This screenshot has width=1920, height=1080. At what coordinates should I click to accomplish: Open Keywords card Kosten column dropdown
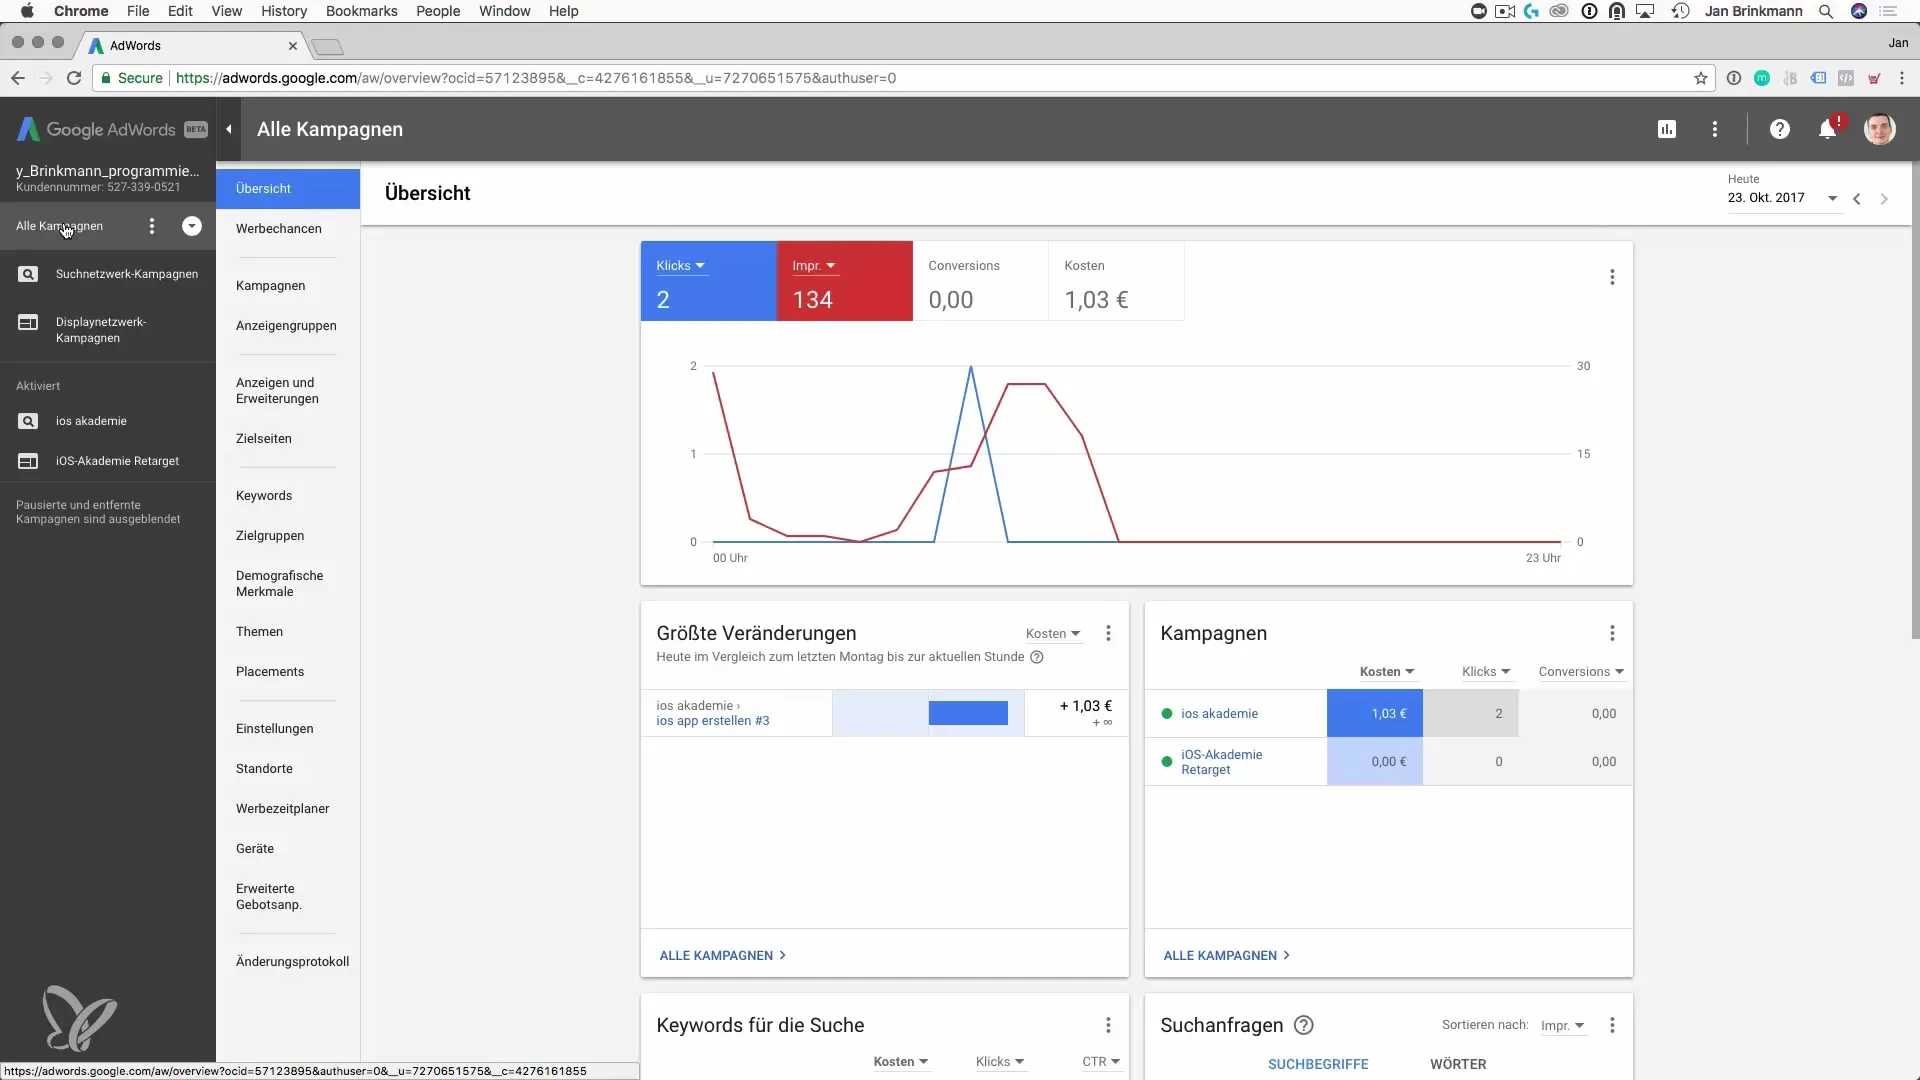[x=901, y=1062]
